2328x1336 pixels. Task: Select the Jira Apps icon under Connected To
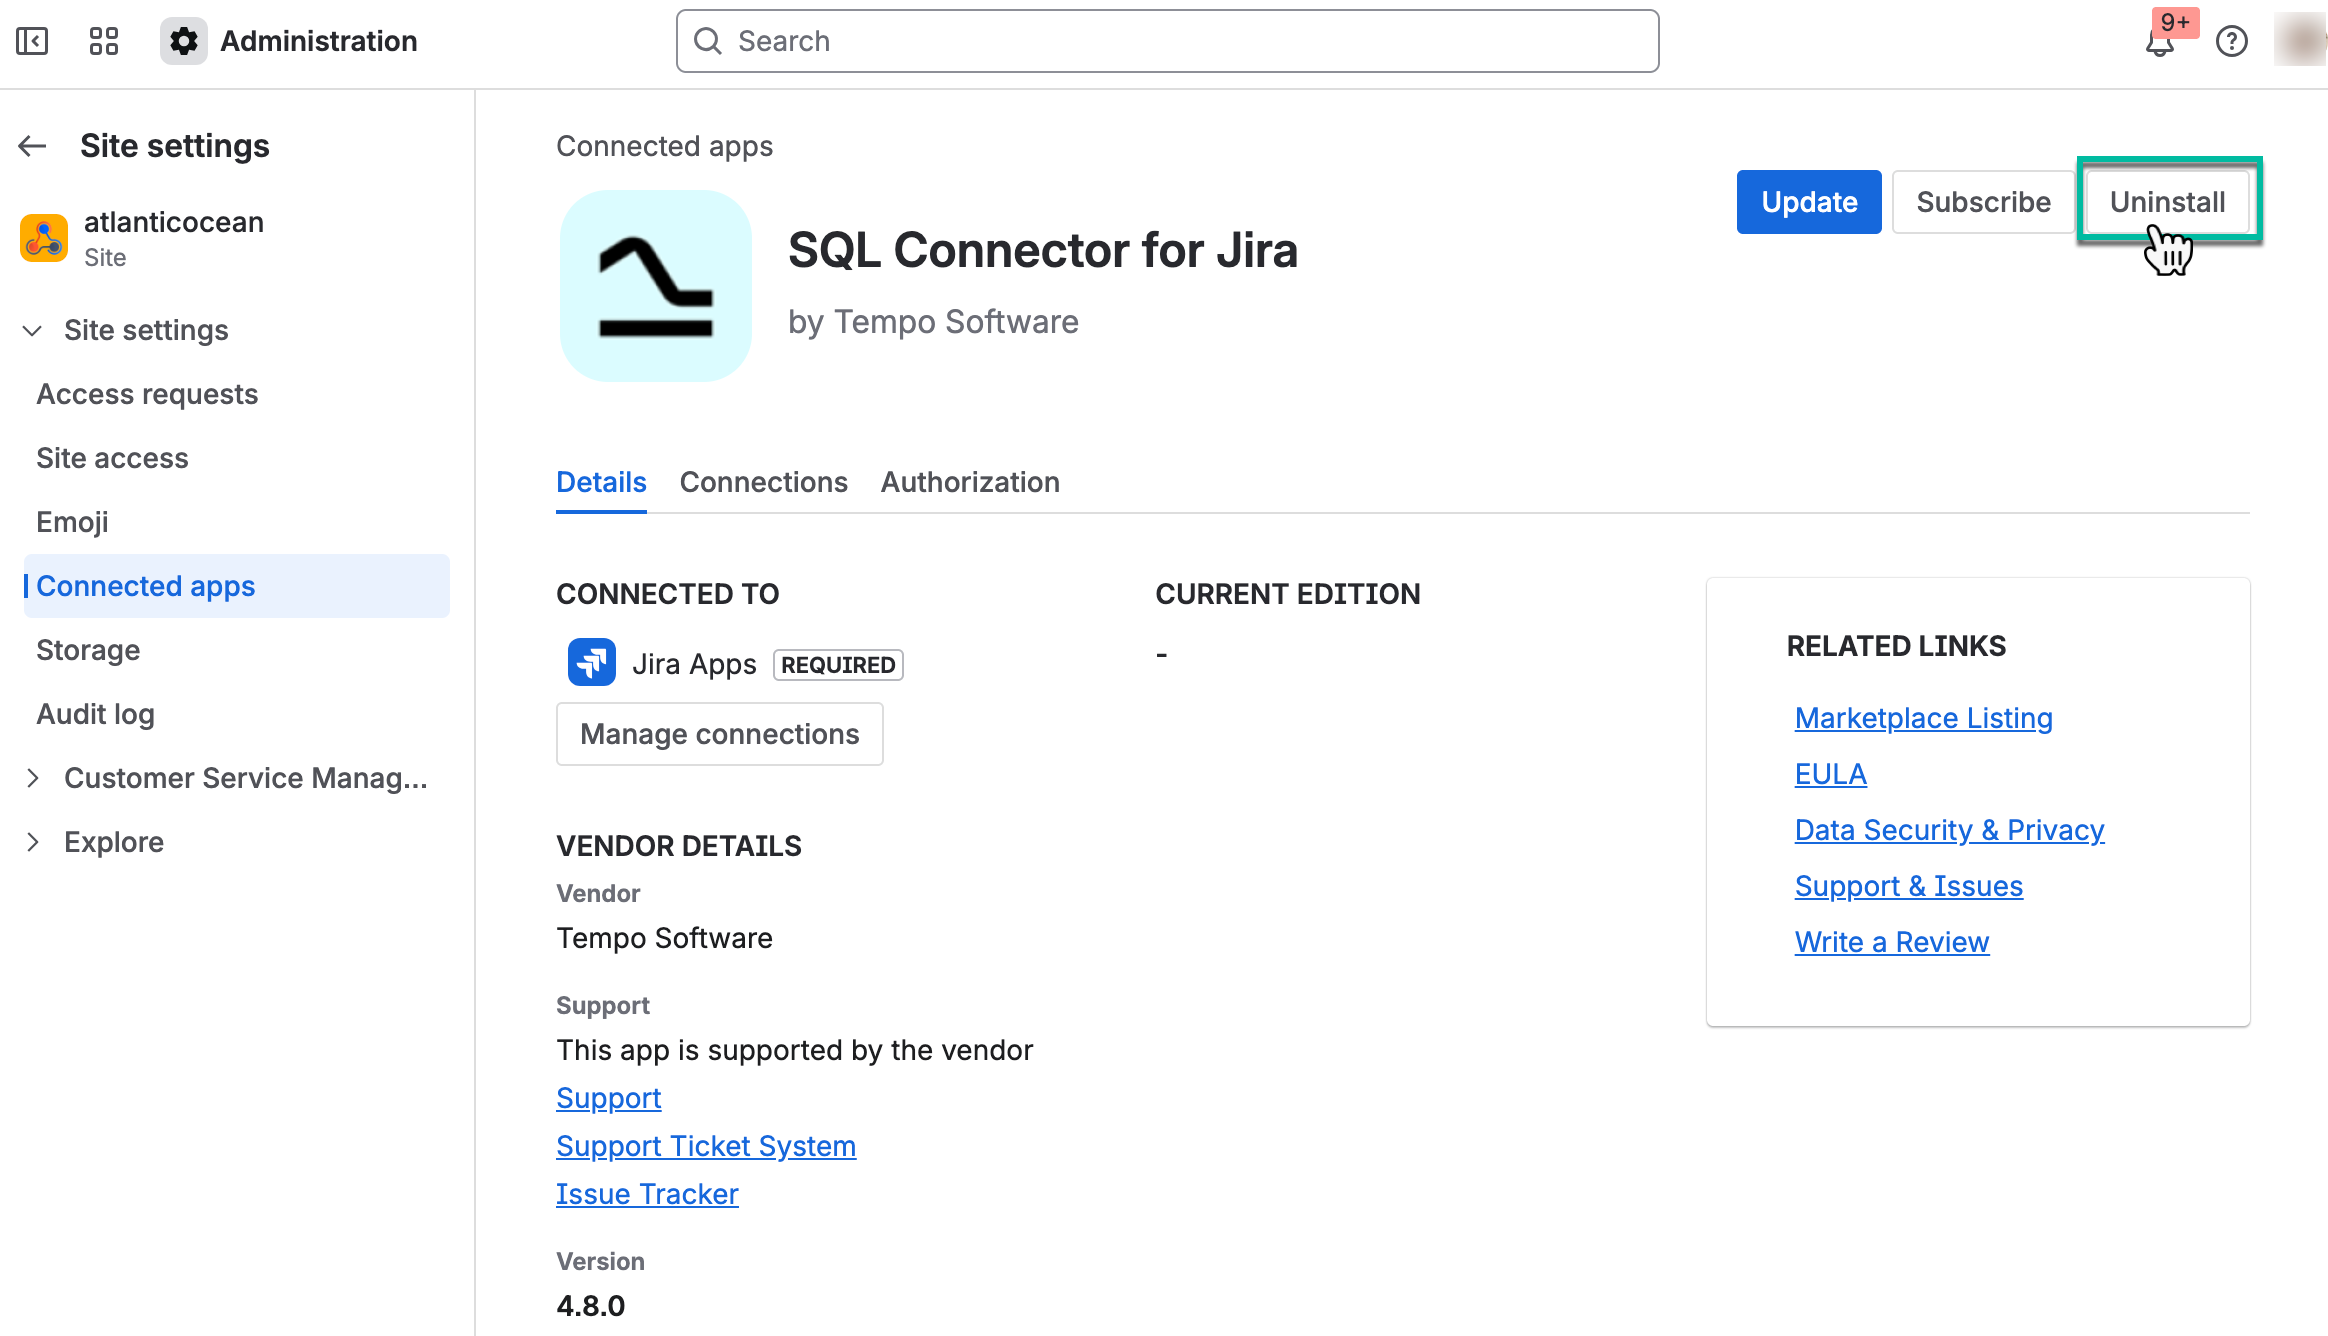pyautogui.click(x=591, y=662)
